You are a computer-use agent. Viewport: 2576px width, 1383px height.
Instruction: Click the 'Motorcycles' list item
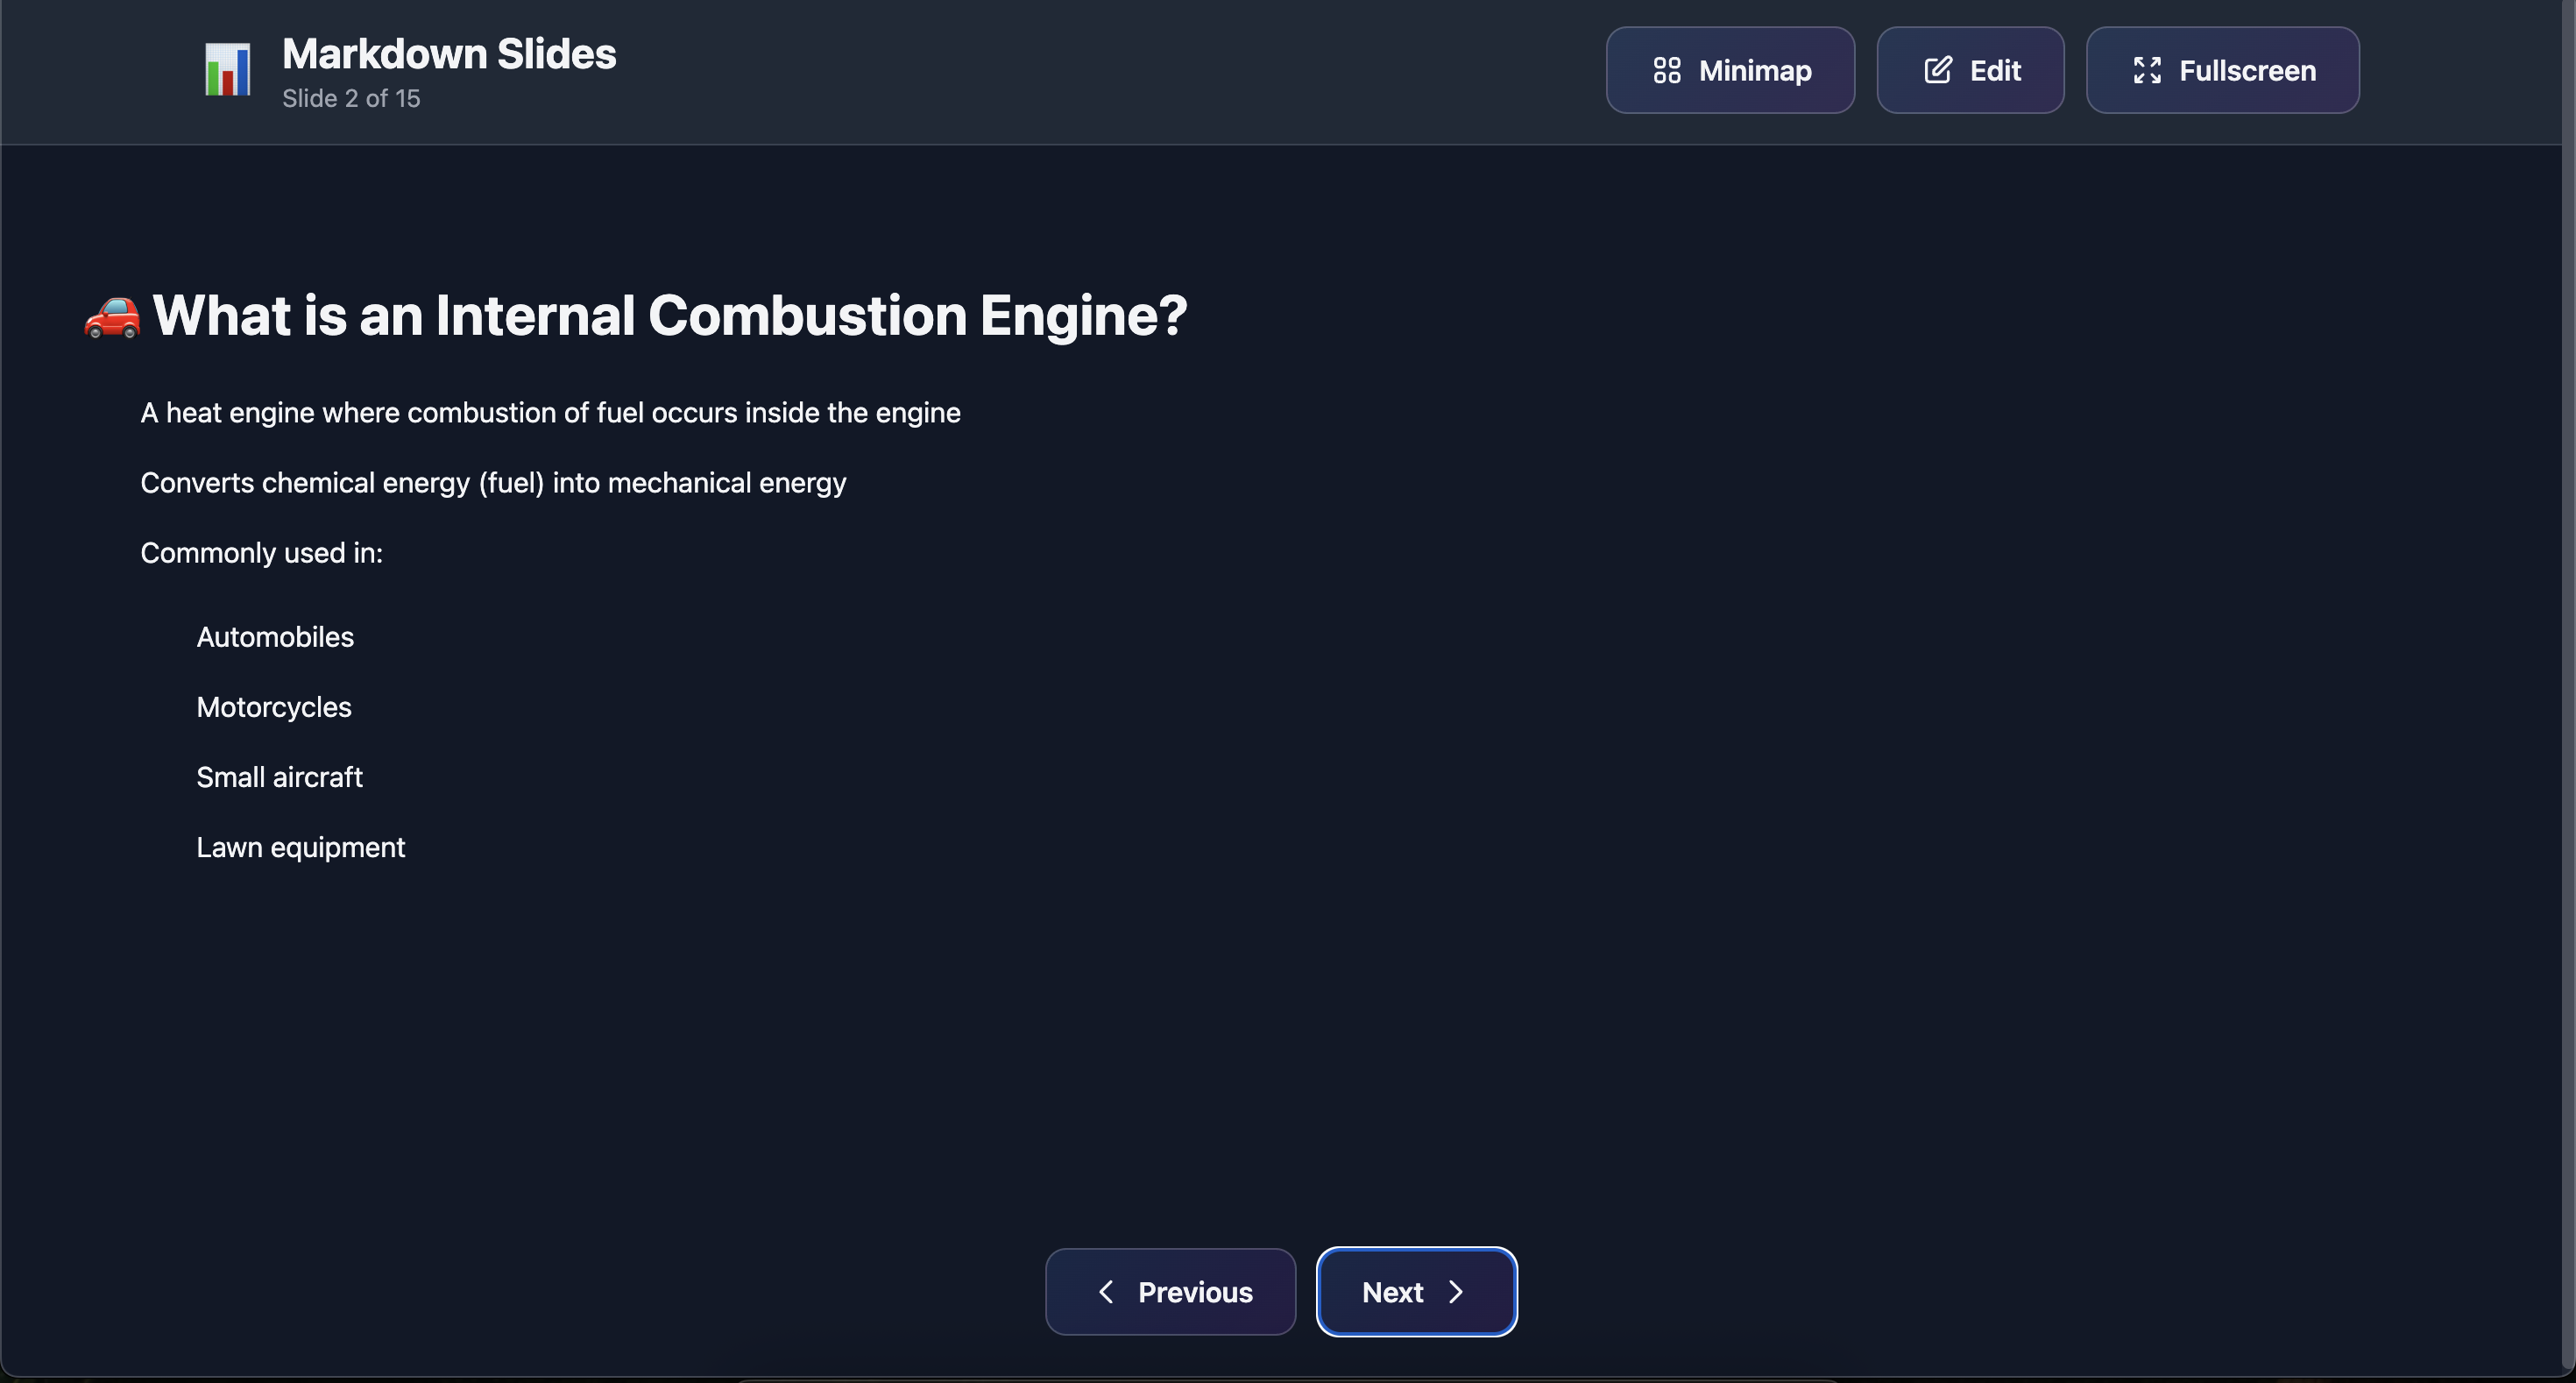[274, 707]
